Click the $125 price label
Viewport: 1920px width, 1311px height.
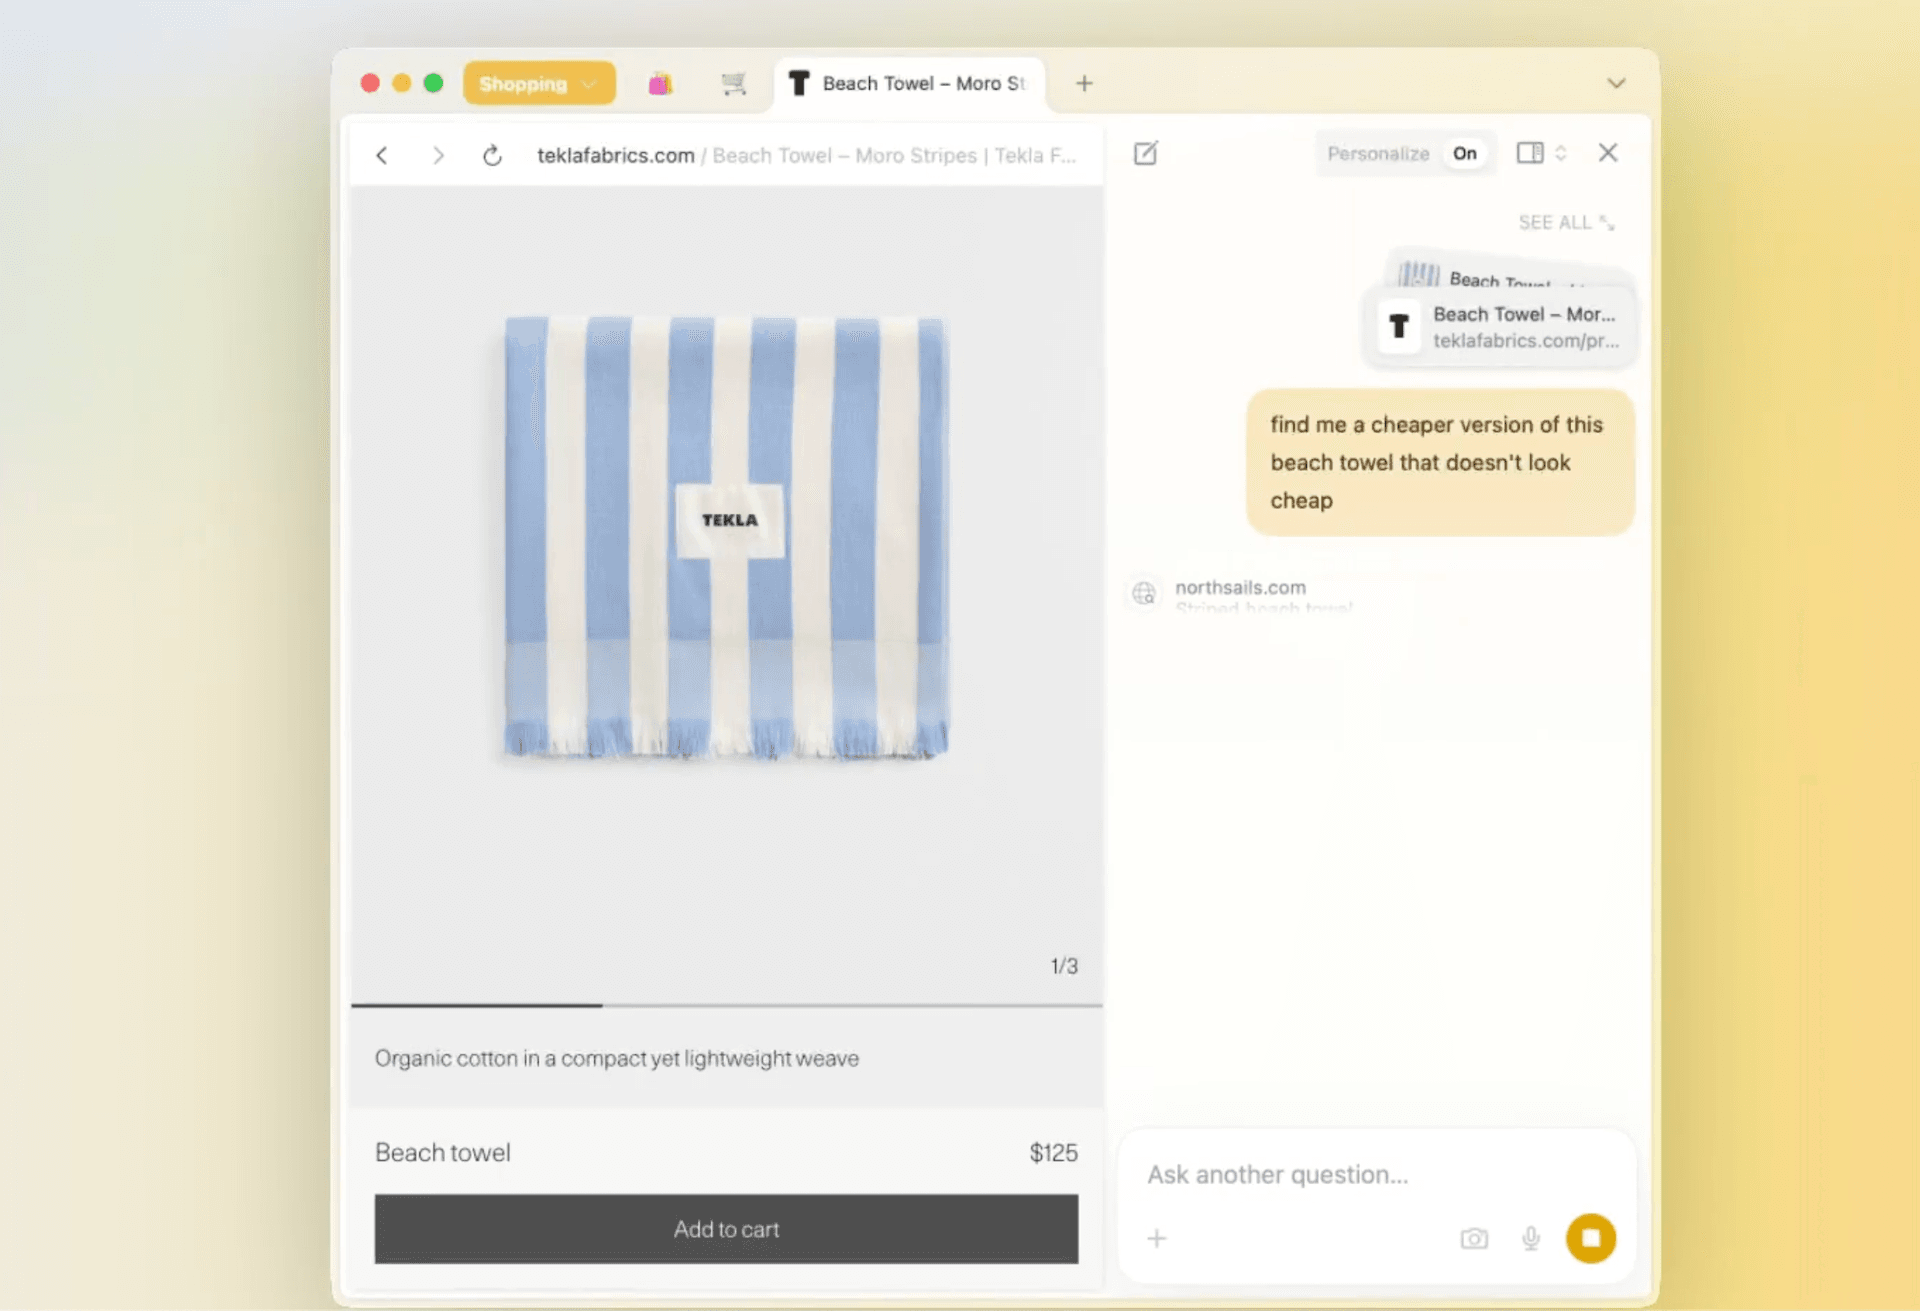pyautogui.click(x=1054, y=1153)
